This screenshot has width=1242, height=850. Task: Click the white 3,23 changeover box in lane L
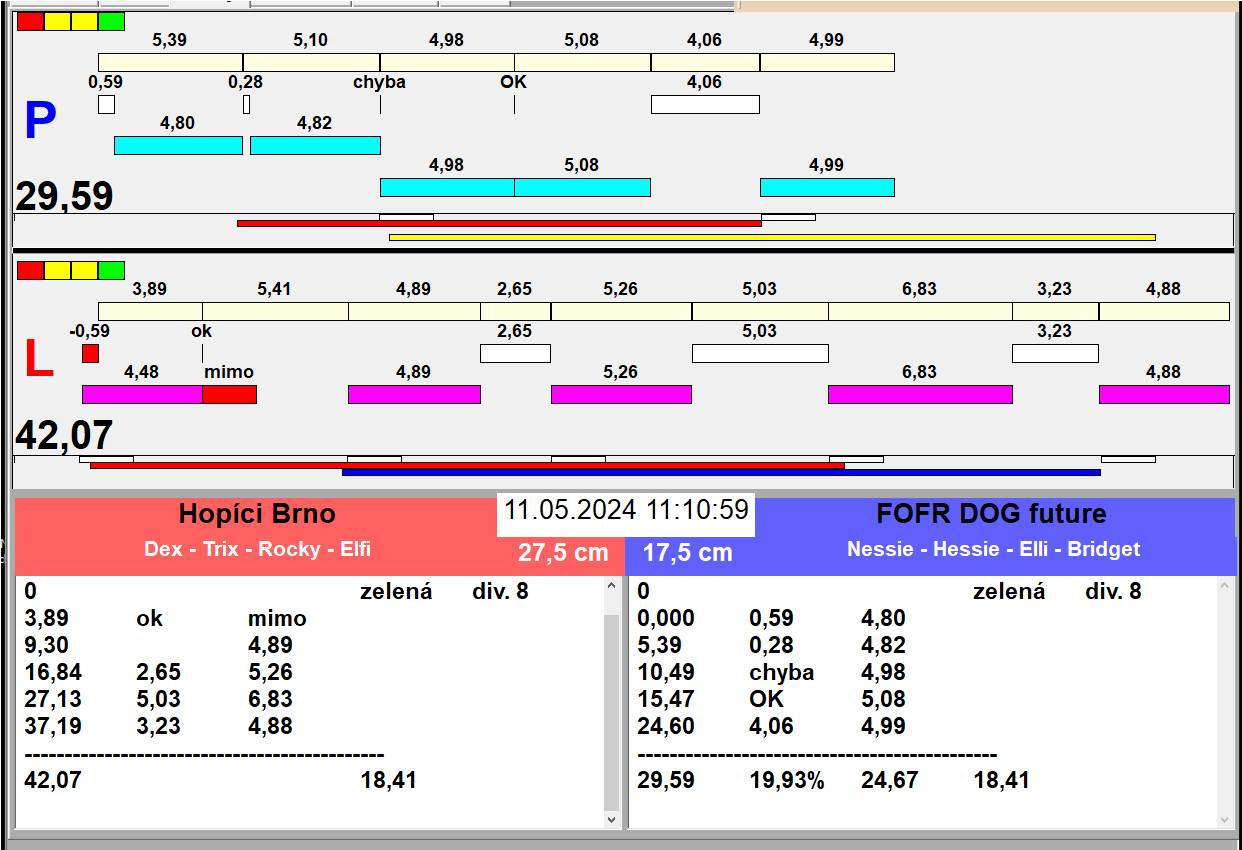[x=1055, y=353]
